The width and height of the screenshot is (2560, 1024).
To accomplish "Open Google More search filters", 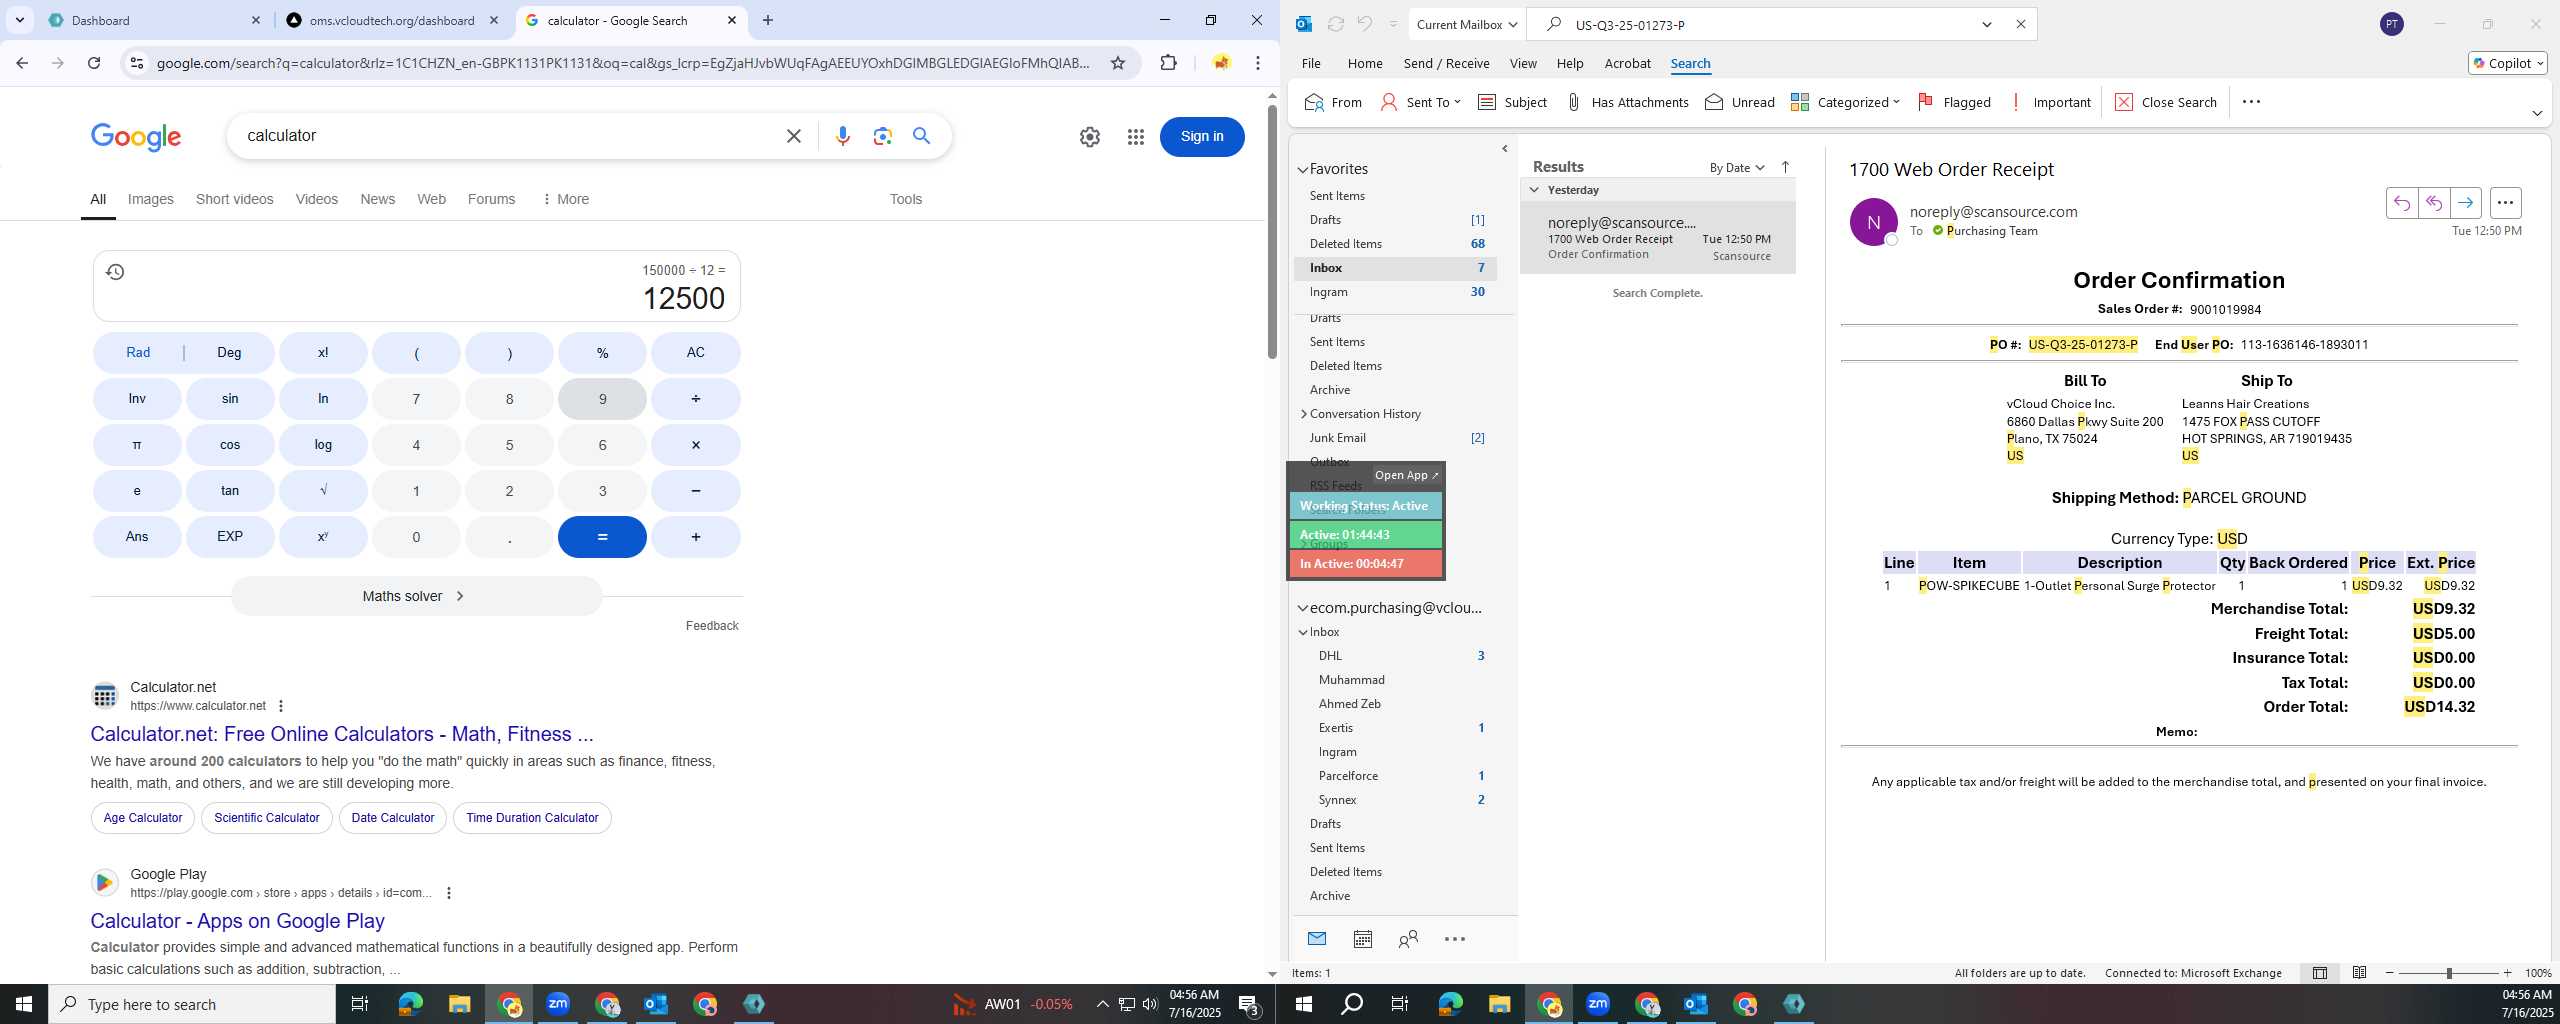I will pos(565,199).
